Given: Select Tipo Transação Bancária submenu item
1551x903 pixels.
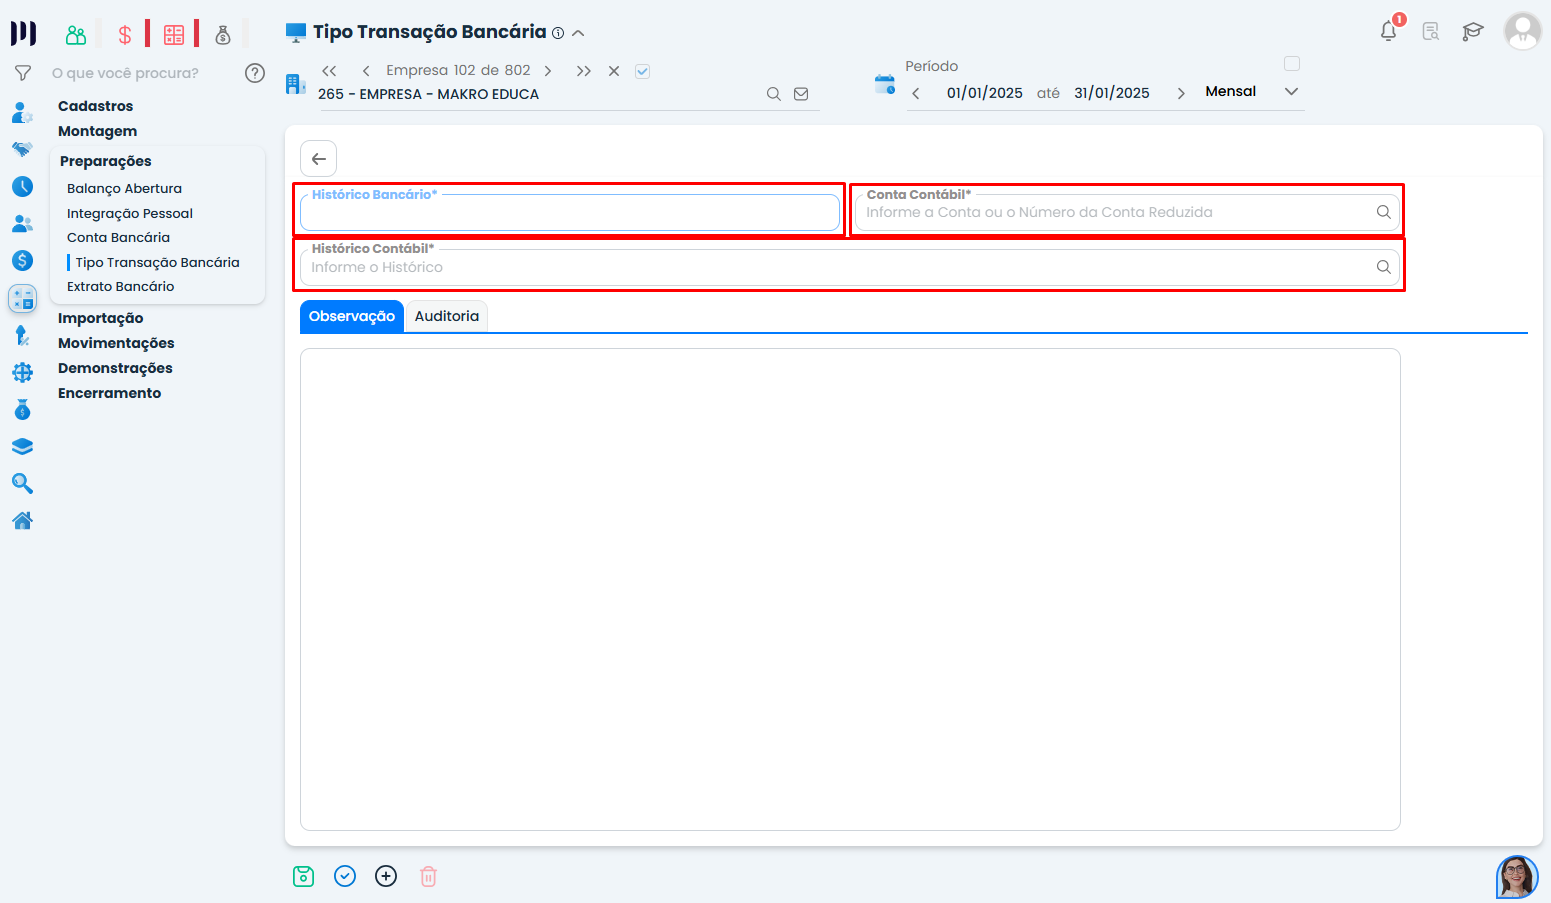Looking at the screenshot, I should click(x=158, y=262).
